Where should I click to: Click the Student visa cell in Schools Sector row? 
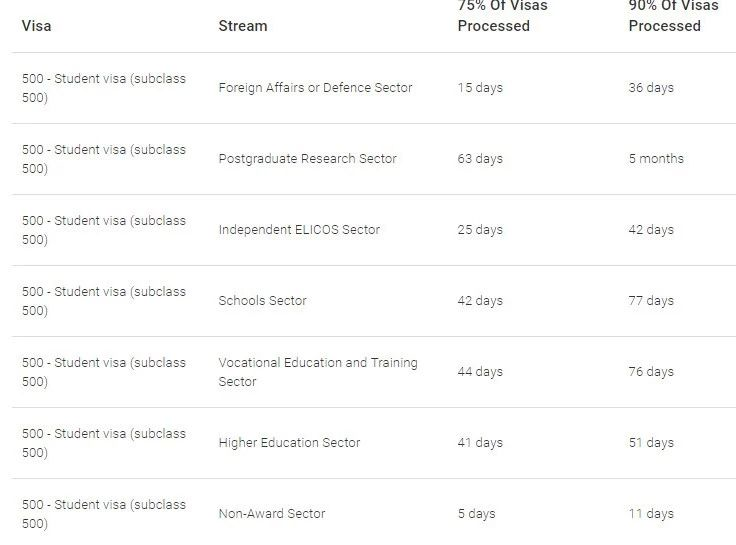pyautogui.click(x=104, y=301)
